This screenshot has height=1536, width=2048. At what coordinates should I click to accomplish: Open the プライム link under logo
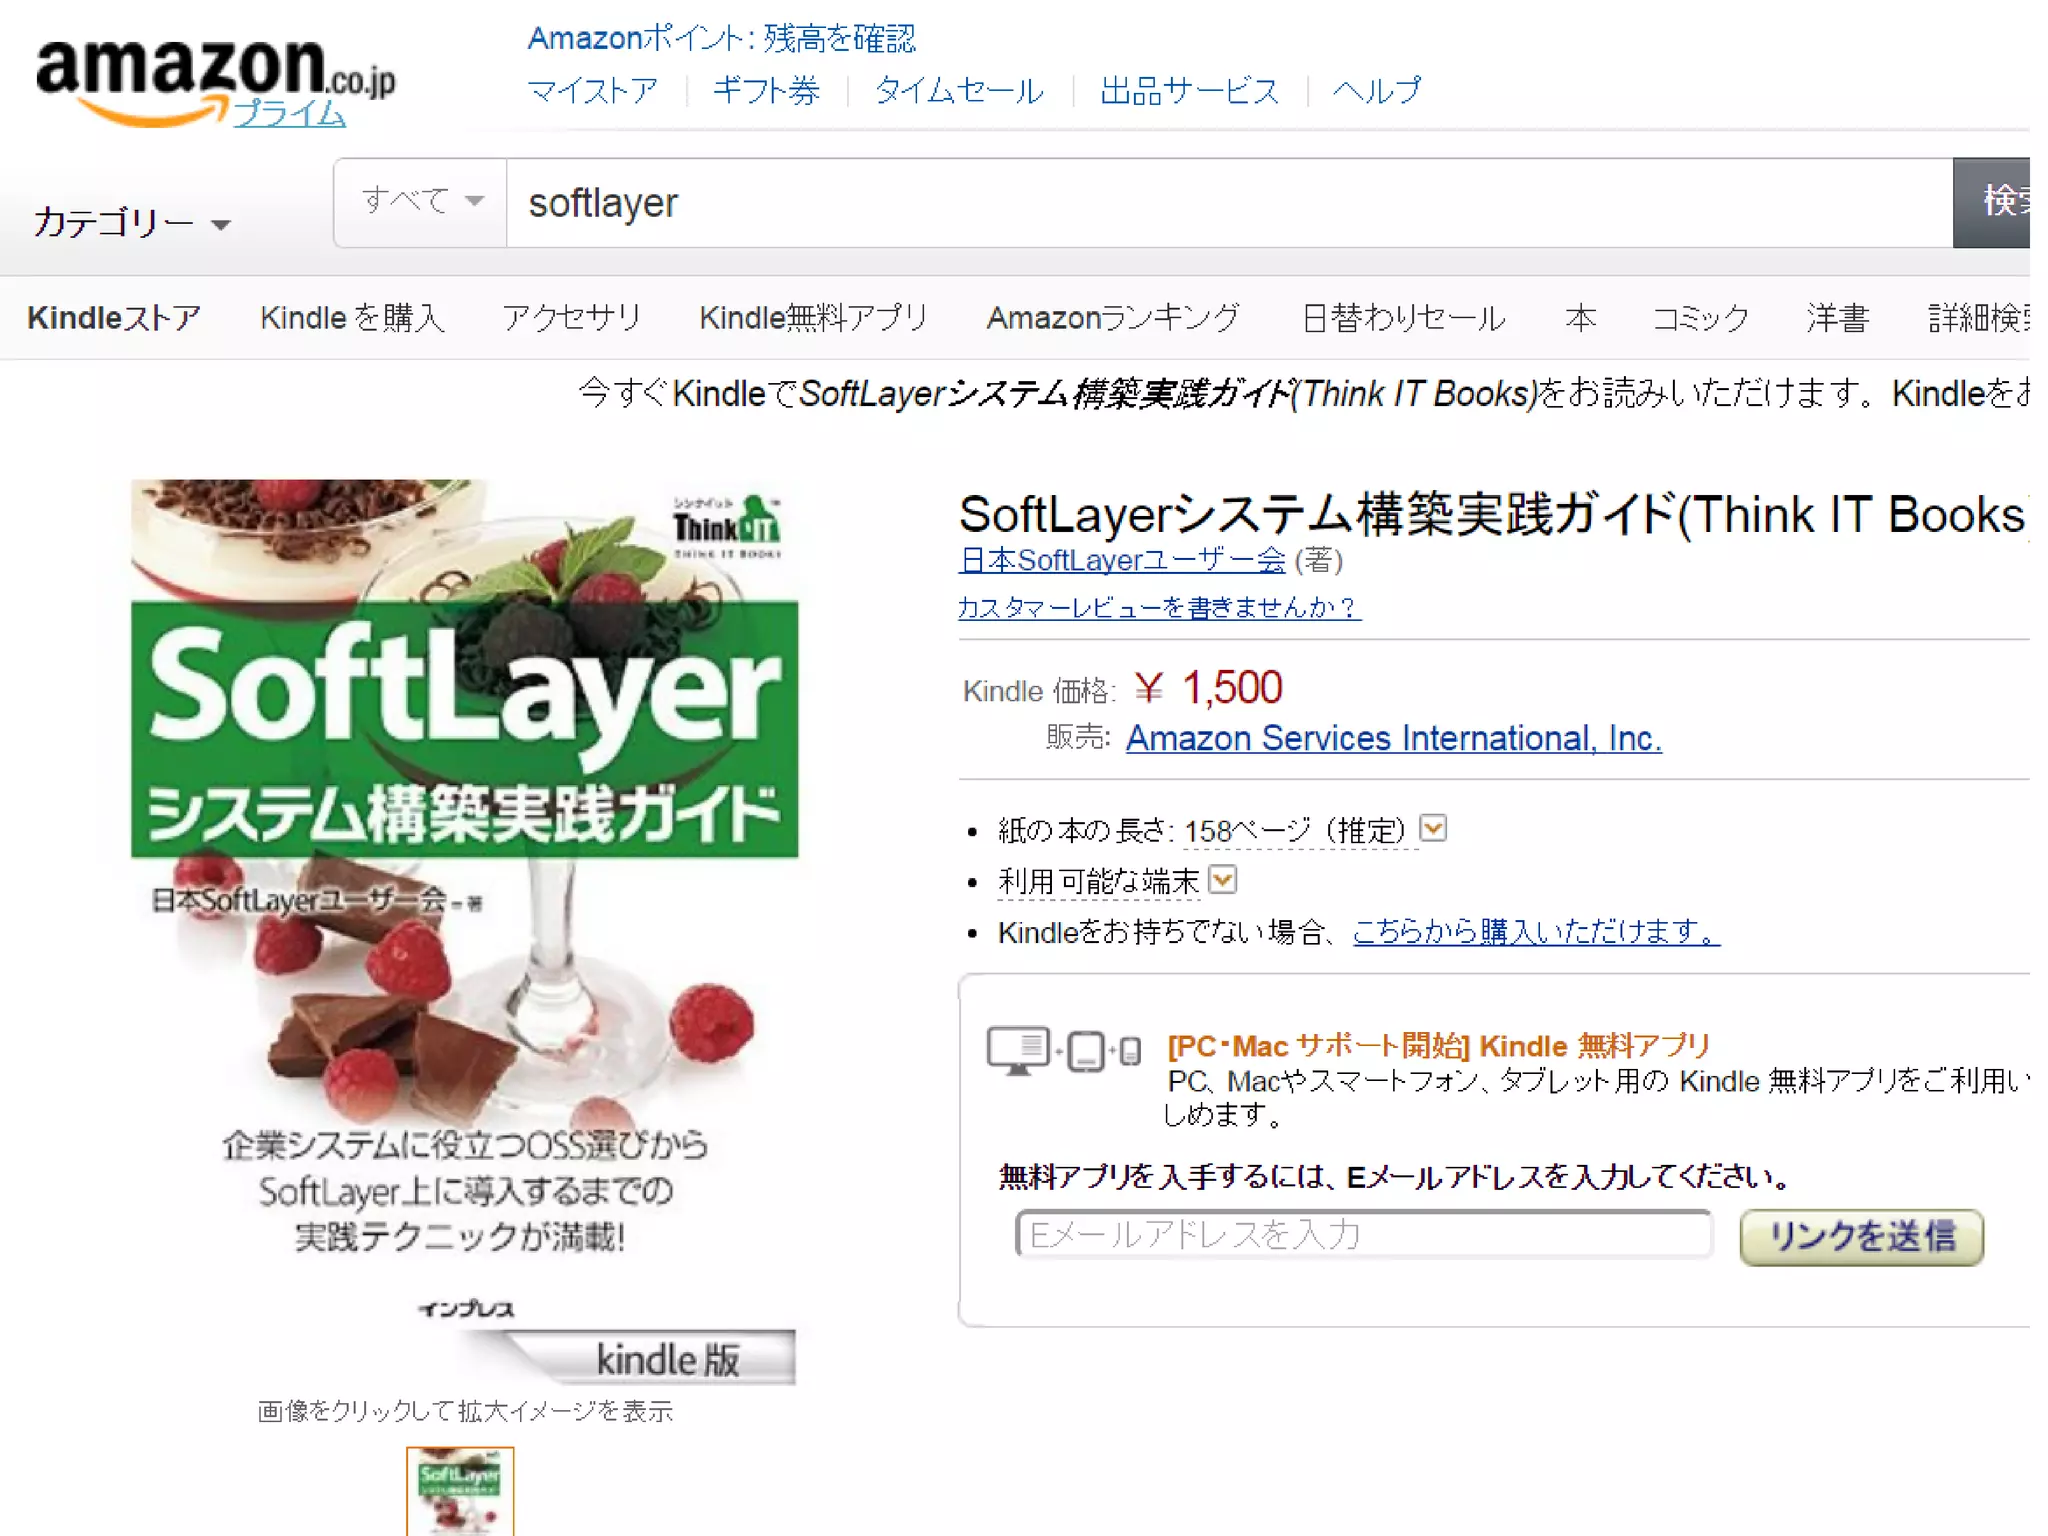pos(290,113)
